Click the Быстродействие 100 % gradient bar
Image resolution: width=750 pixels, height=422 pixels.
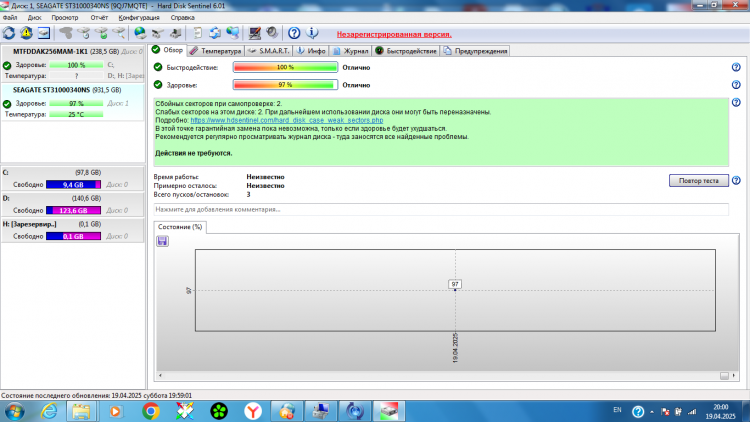pos(285,67)
